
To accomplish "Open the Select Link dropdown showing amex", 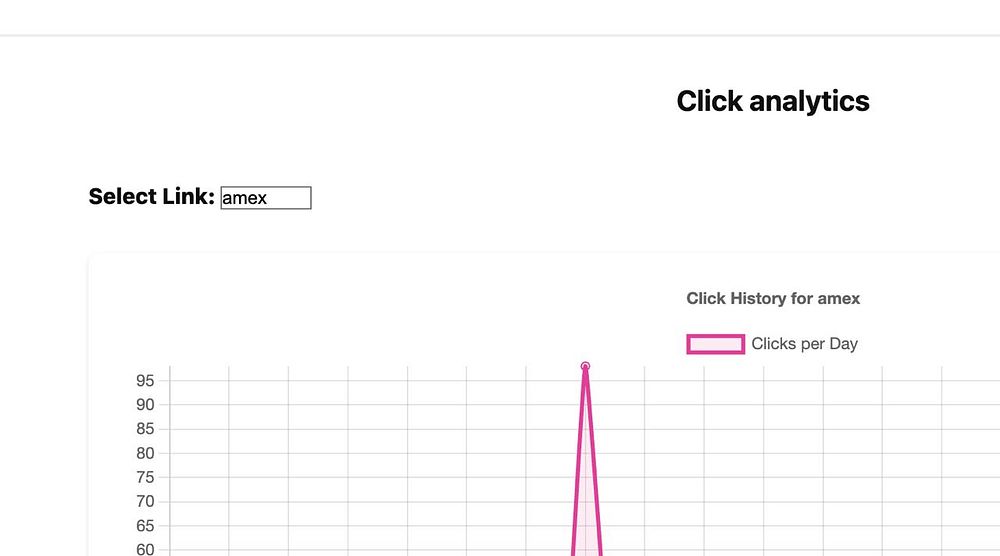I will 266,198.
